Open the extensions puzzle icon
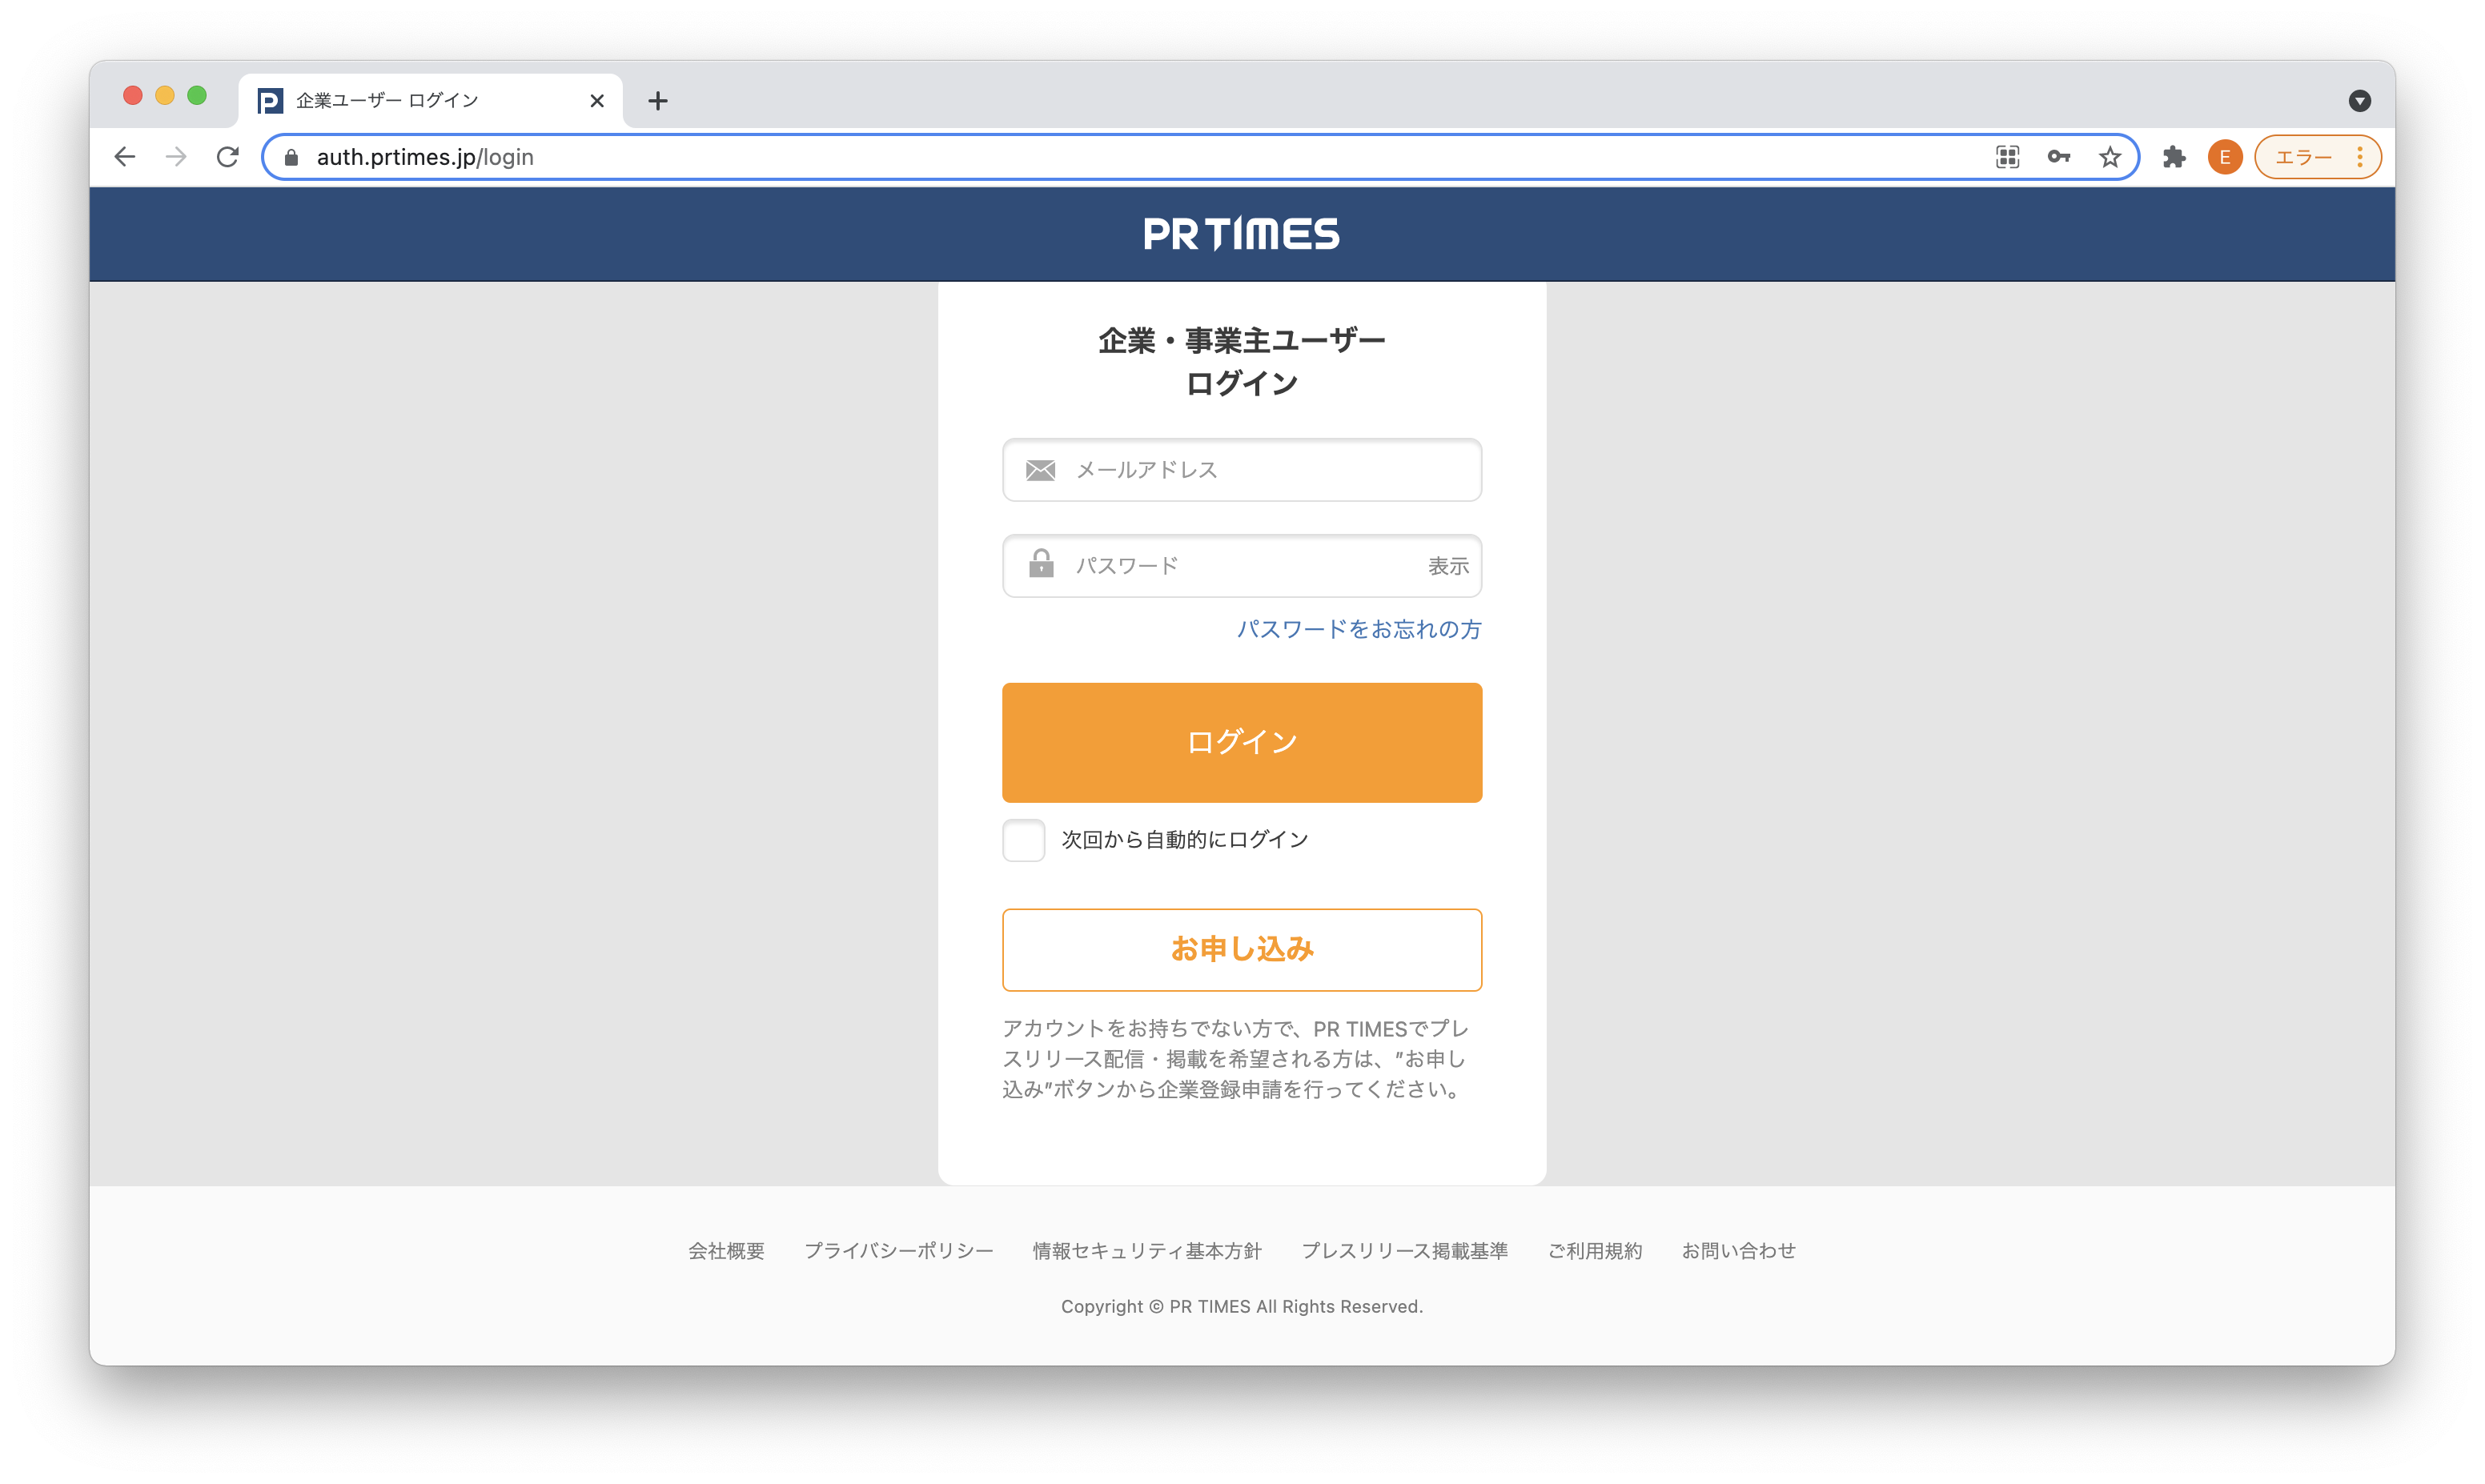Viewport: 2485px width, 1484px height. [x=2174, y=157]
